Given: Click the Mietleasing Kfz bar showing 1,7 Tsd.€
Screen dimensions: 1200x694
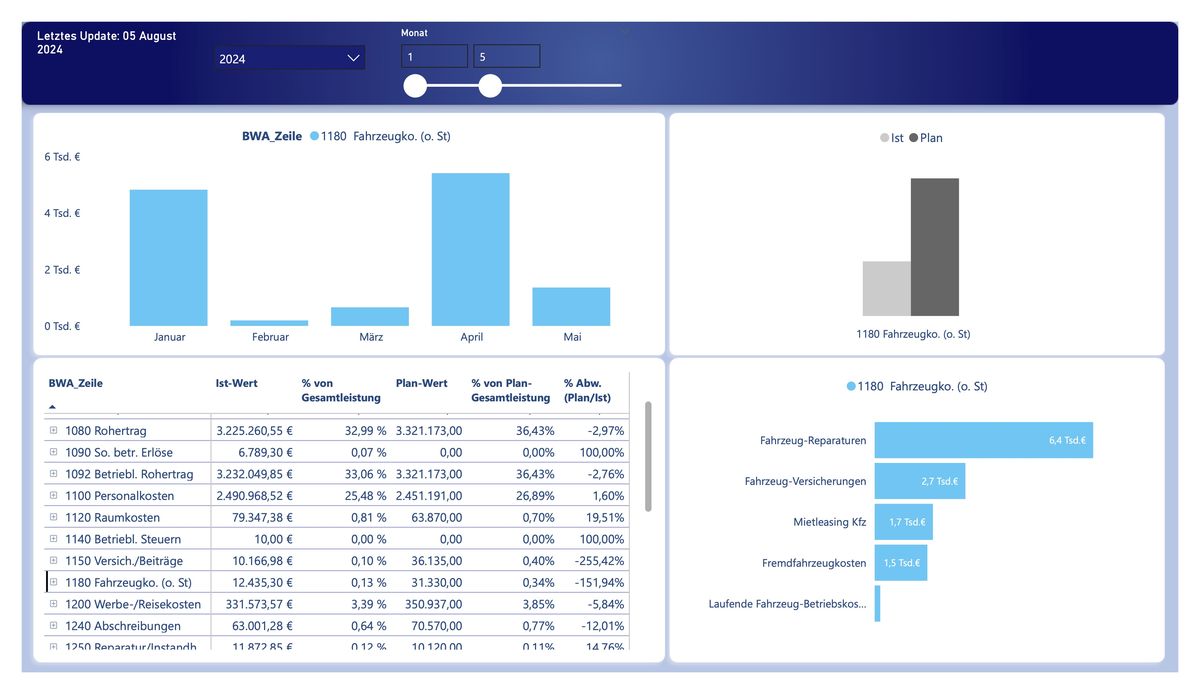Looking at the screenshot, I should 903,522.
